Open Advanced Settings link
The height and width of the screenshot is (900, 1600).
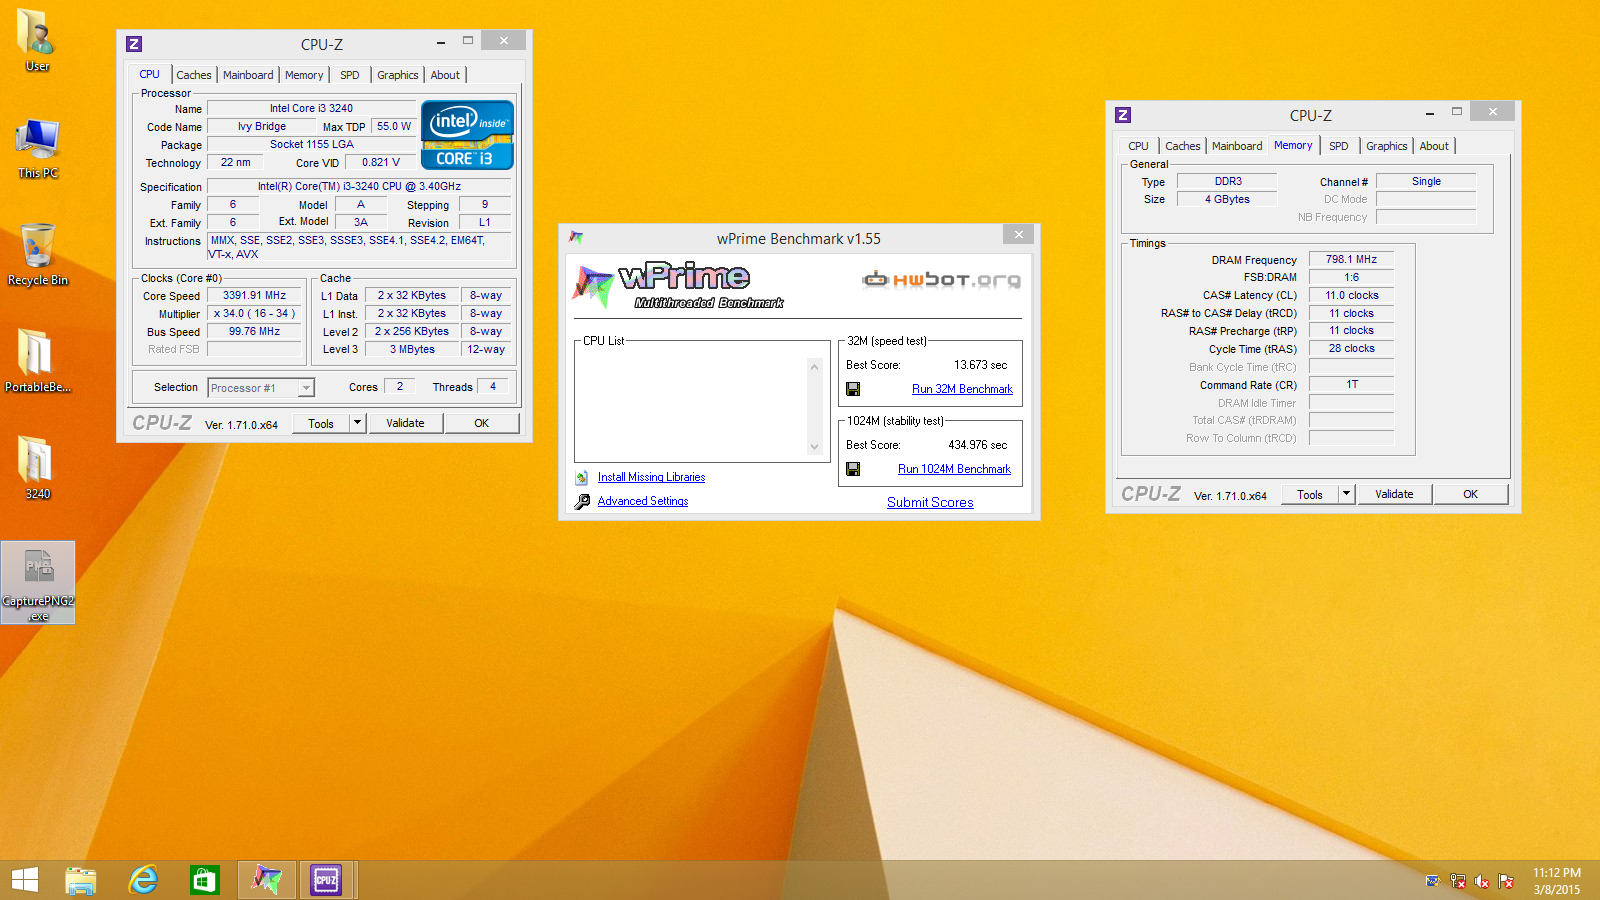pyautogui.click(x=643, y=502)
